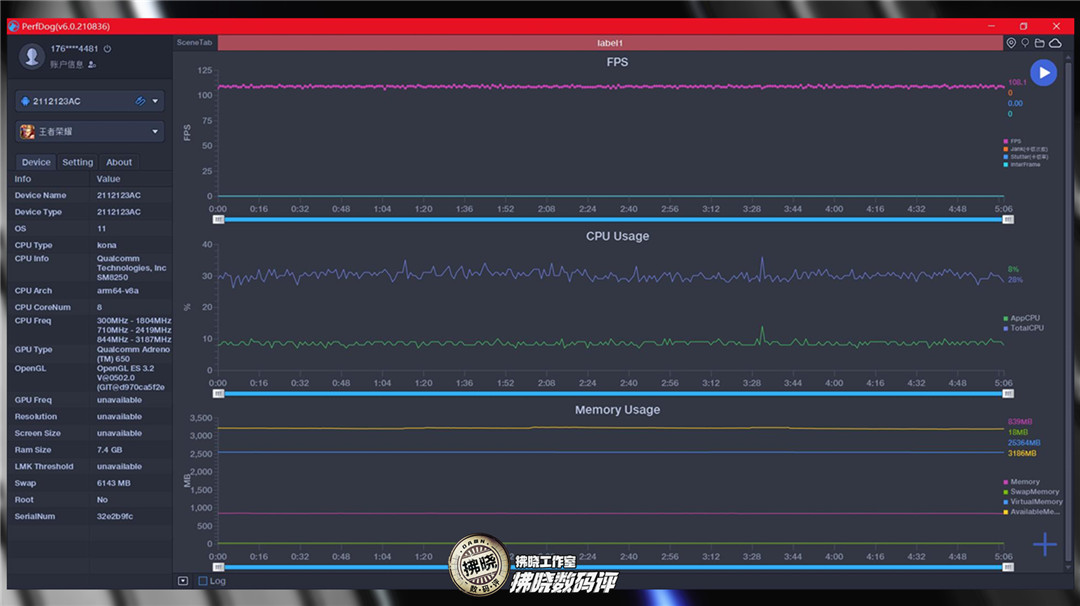Click the Memory Usage chart title

[x=617, y=410]
